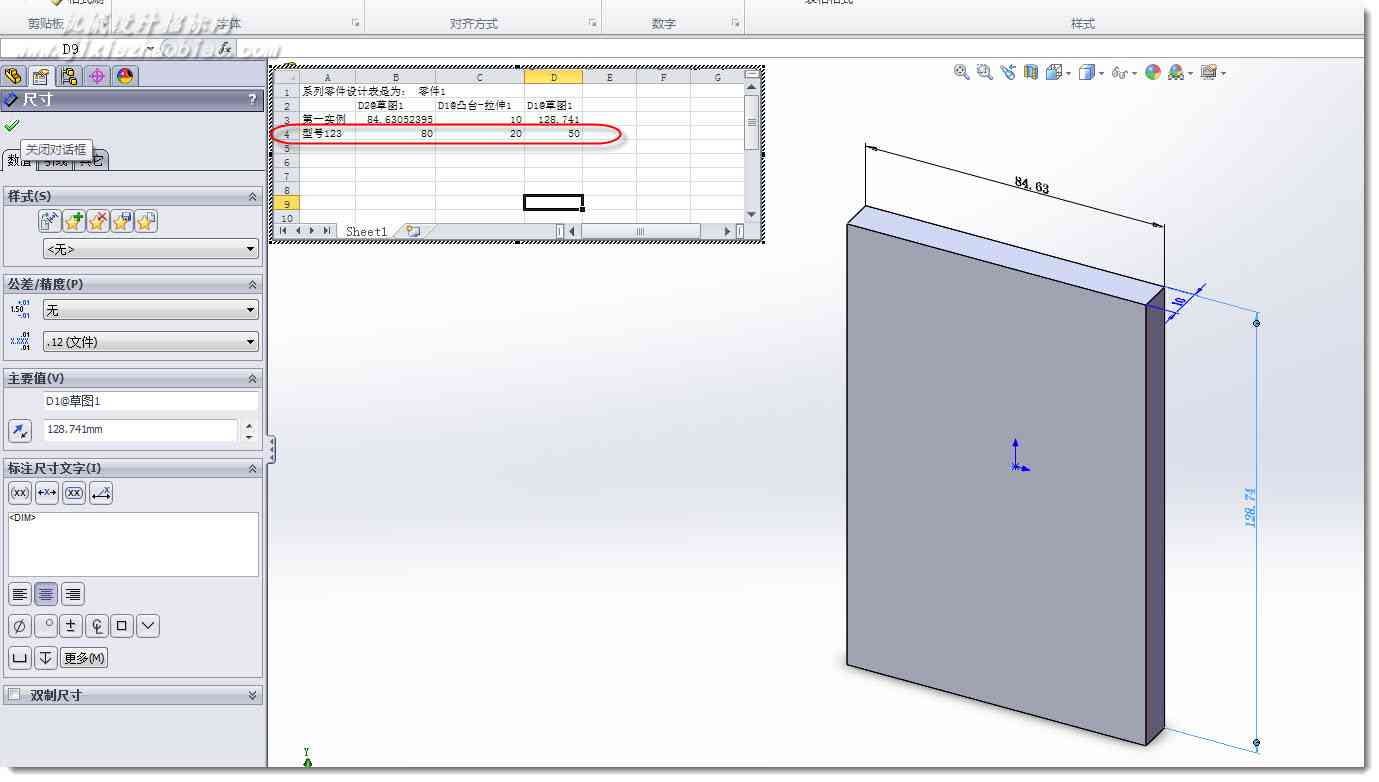Insert depth symbol
1379x782 pixels.
[x=46, y=658]
